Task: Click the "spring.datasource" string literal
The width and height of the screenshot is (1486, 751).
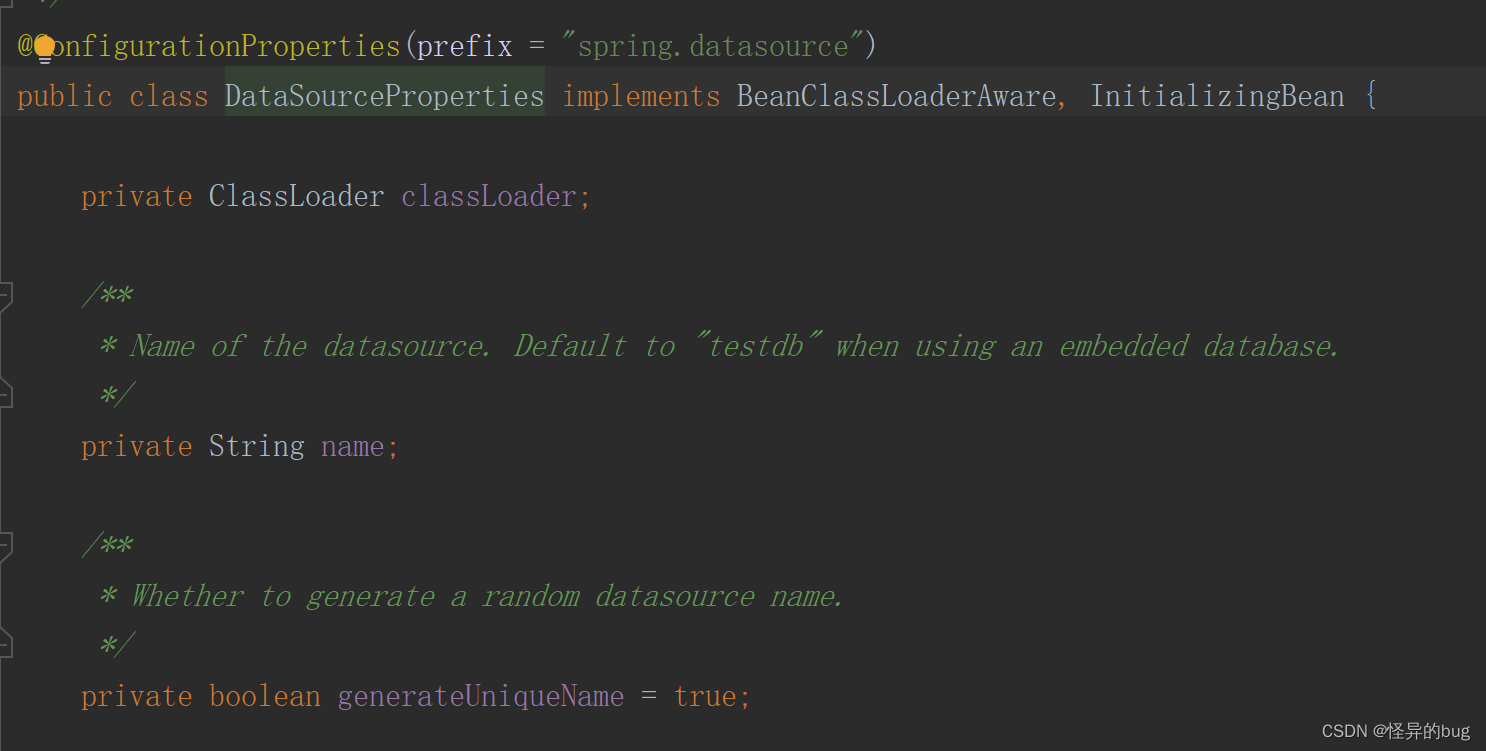Action: [x=712, y=47]
